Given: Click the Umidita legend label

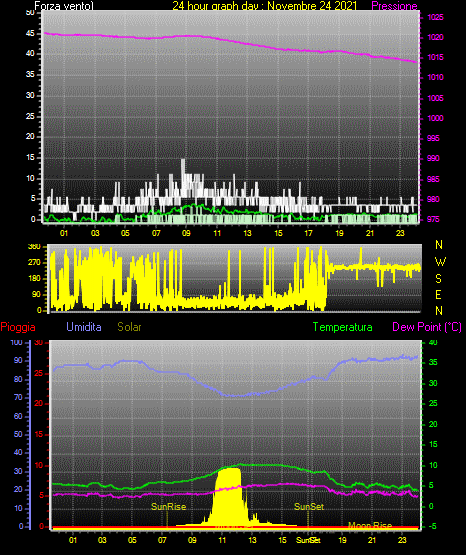Looking at the screenshot, I should [84, 327].
